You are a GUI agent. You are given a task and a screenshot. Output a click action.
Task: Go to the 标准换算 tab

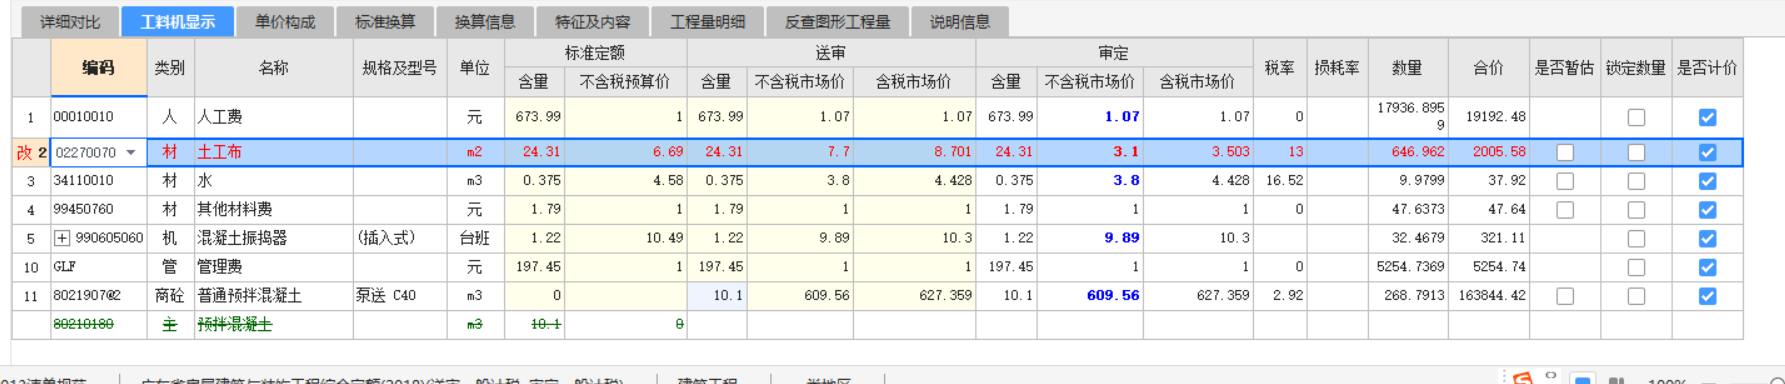point(385,22)
